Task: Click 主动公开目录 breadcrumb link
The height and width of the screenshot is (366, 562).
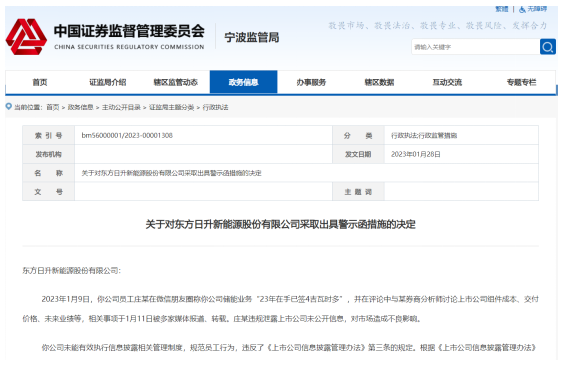Action: tap(121, 107)
